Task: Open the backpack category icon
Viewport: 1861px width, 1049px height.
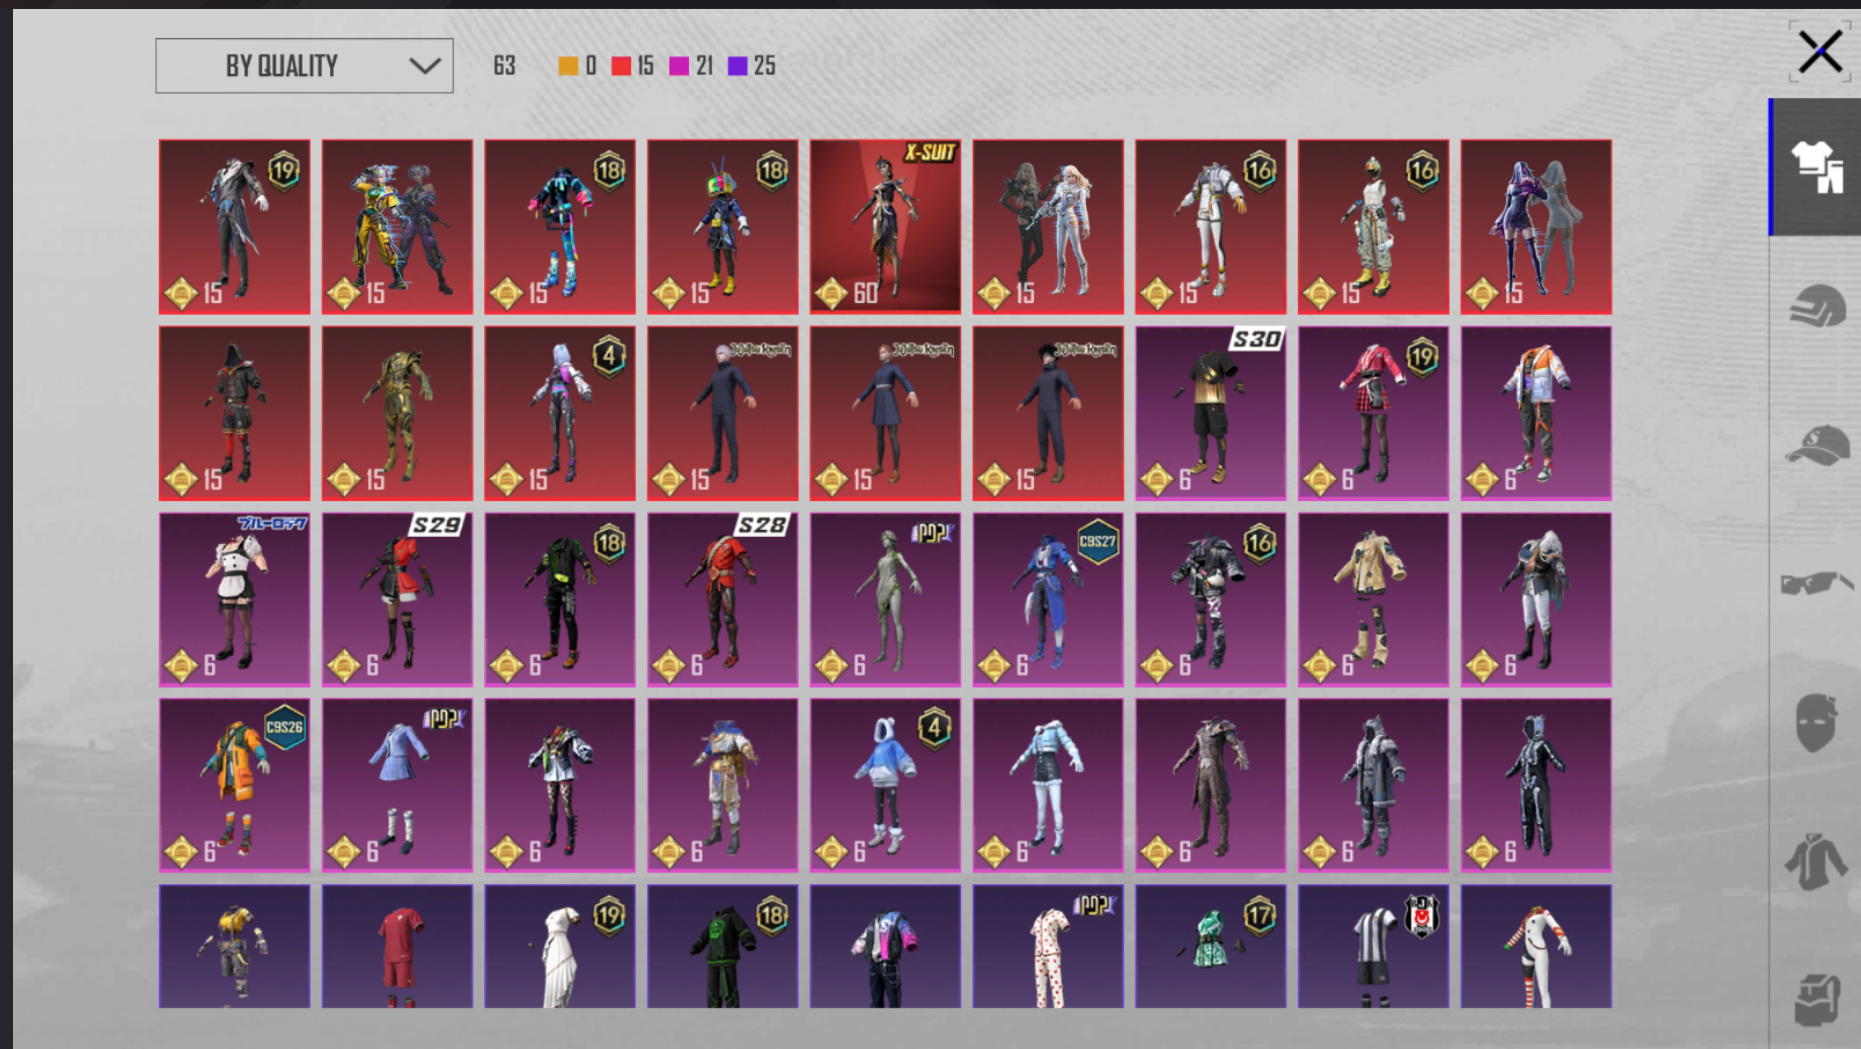Action: (x=1816, y=998)
